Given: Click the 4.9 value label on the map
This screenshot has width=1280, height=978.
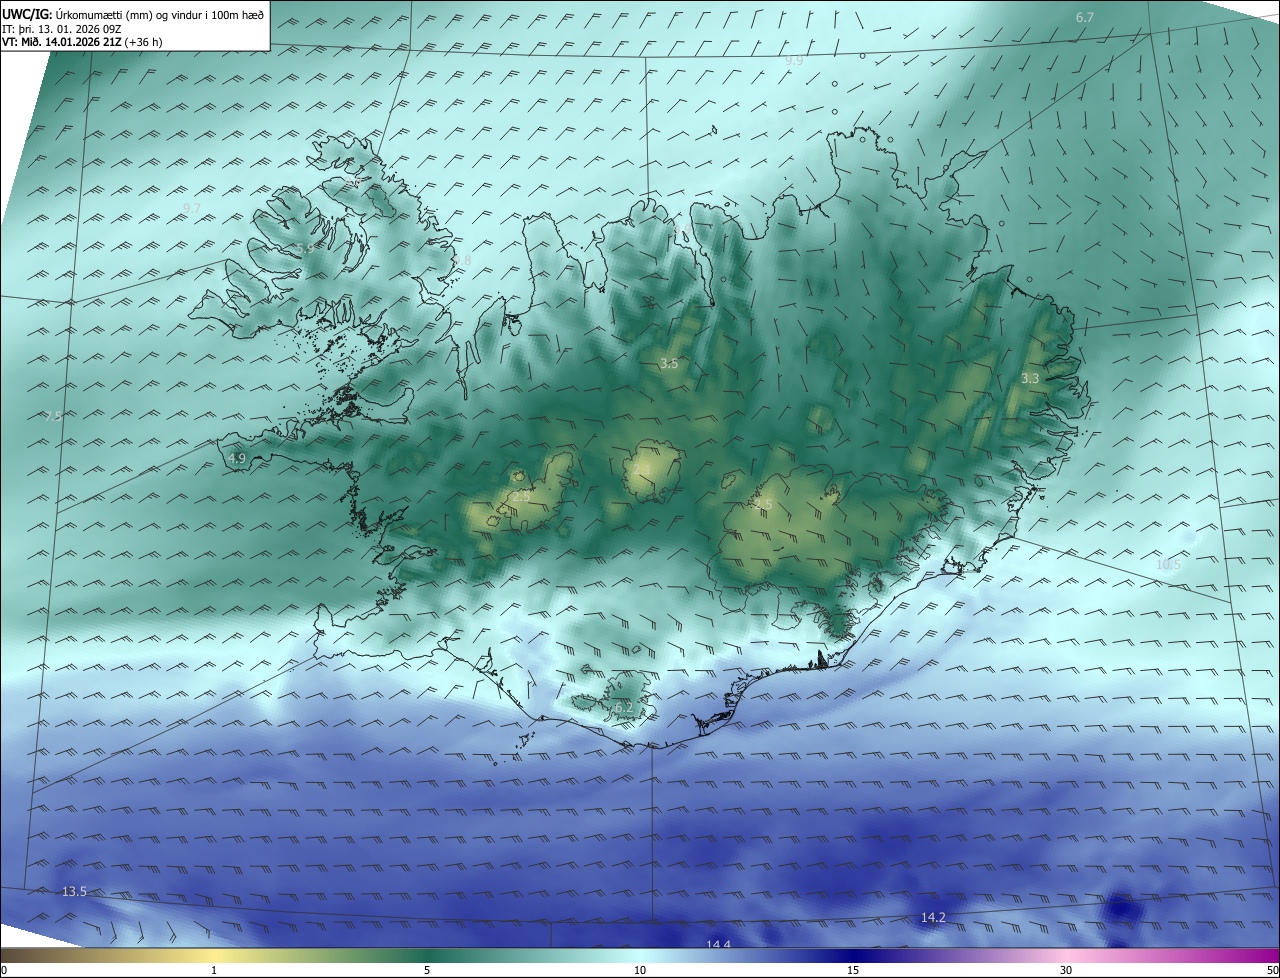Looking at the screenshot, I should (x=237, y=459).
